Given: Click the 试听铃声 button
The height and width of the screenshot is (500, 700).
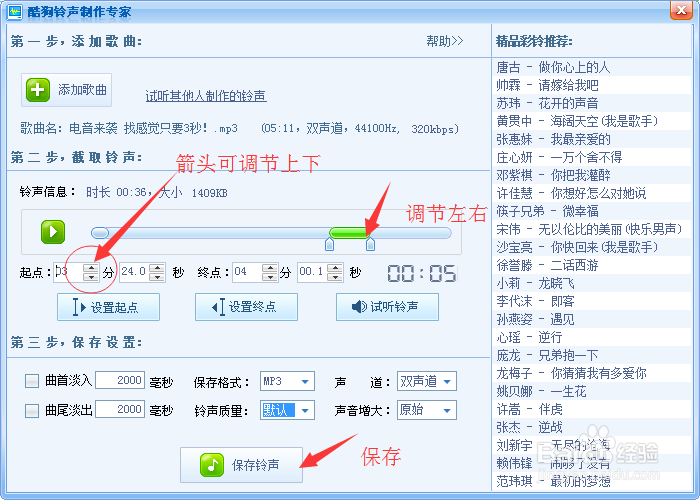Looking at the screenshot, I should pyautogui.click(x=388, y=307).
